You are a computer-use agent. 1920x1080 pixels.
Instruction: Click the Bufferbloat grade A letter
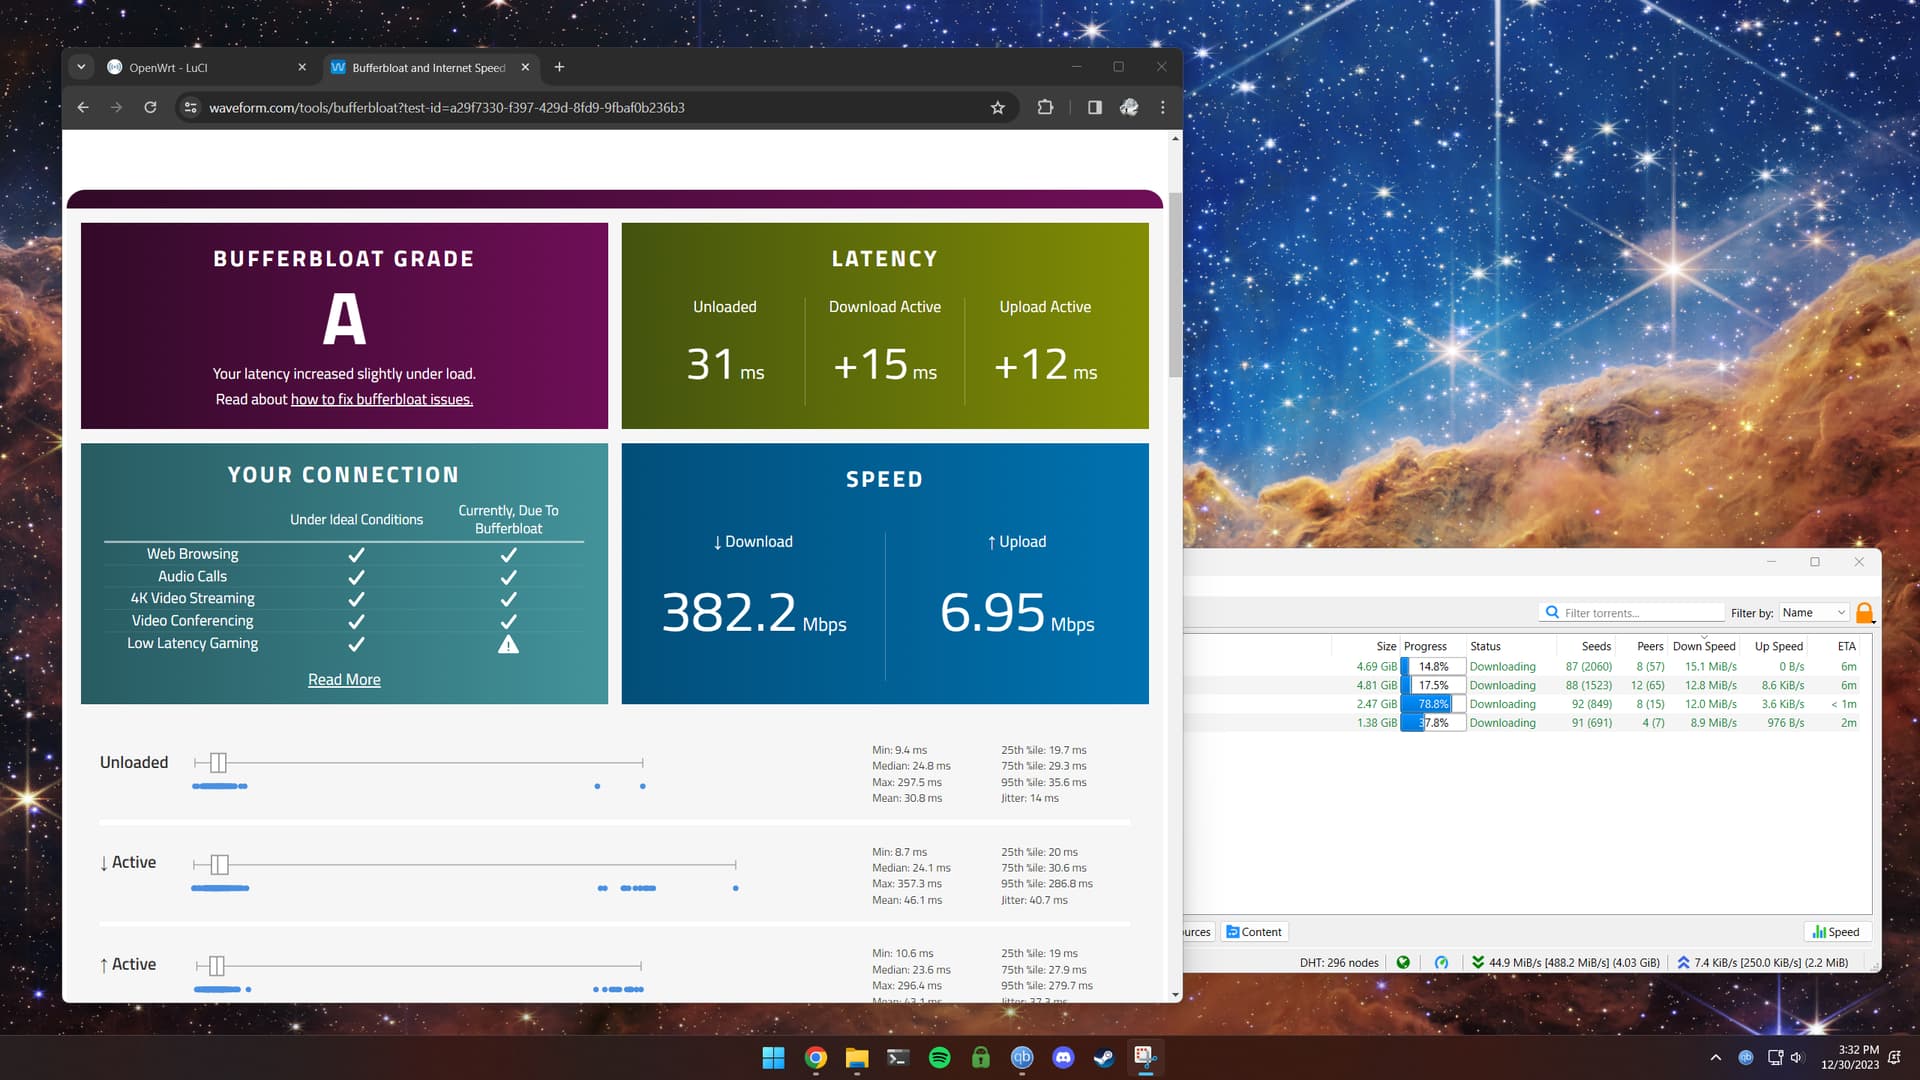click(344, 319)
